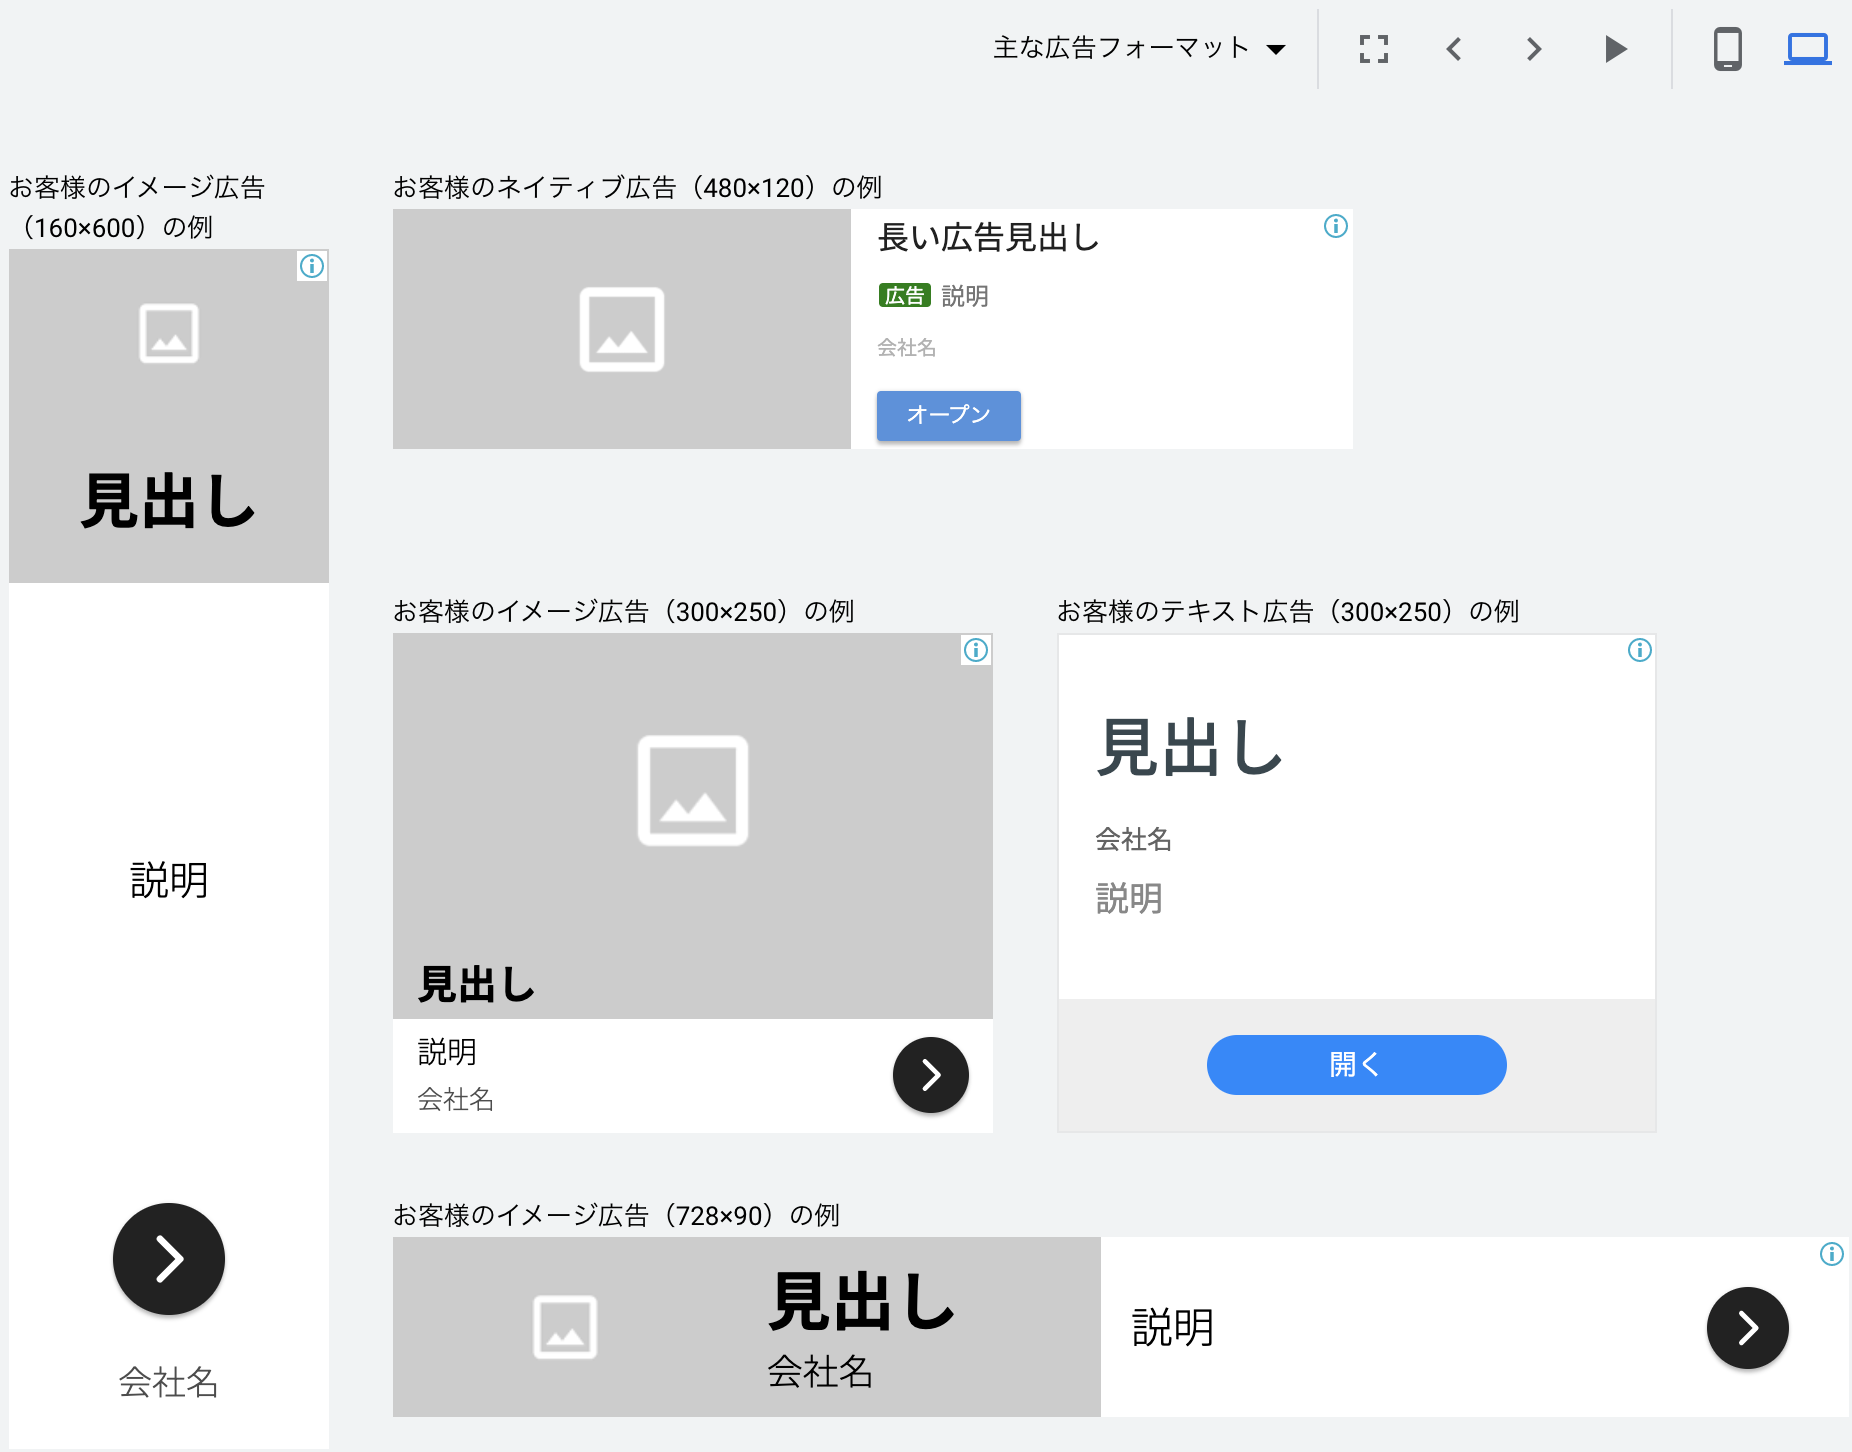Click info icon on native 480×120 ad
This screenshot has width=1852, height=1452.
click(1336, 226)
